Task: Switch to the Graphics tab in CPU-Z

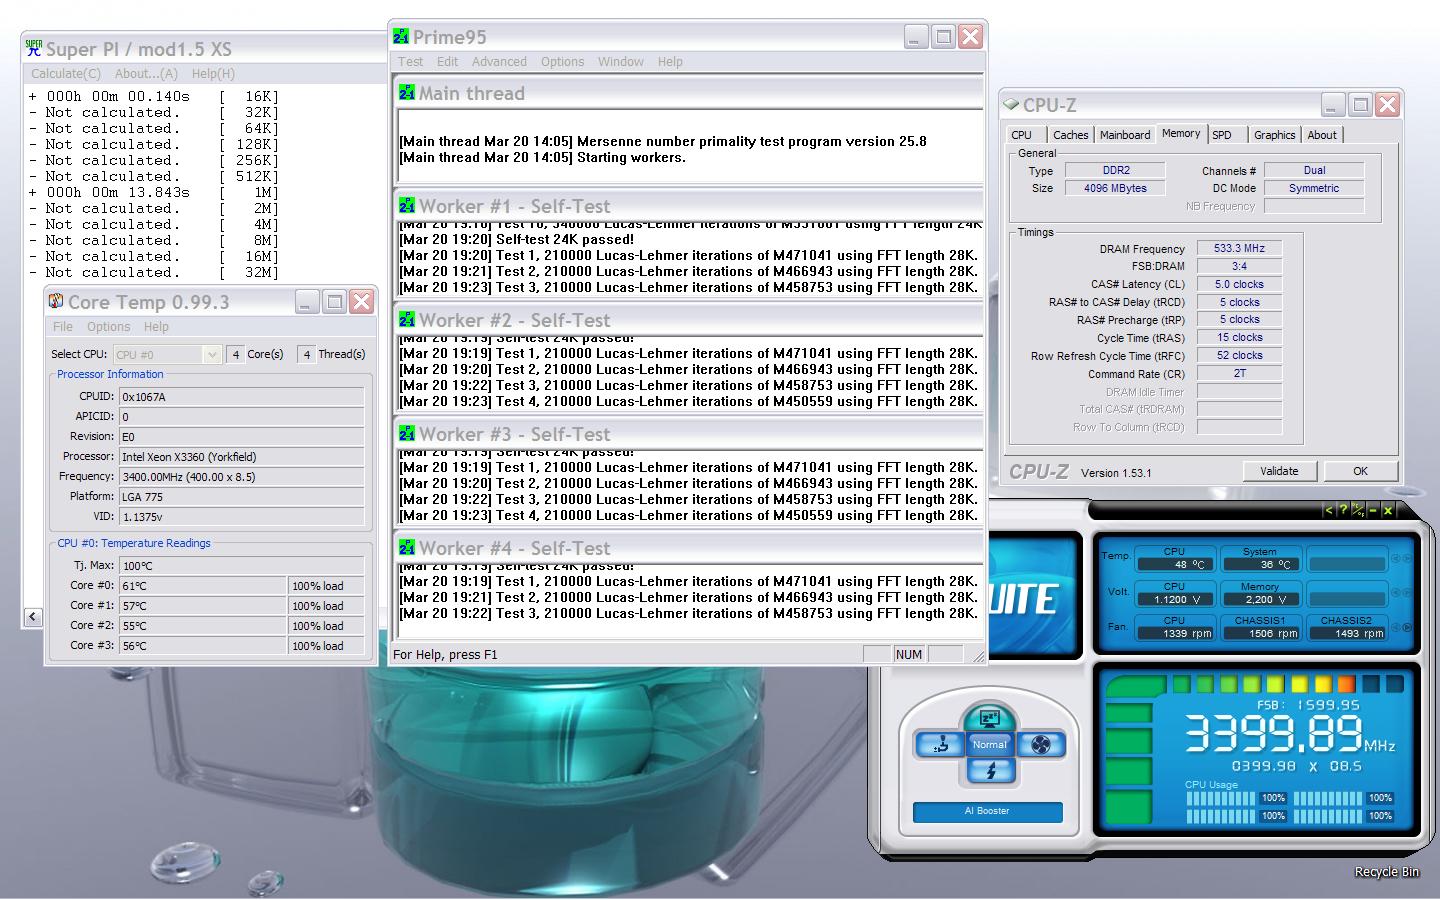Action: click(1274, 135)
